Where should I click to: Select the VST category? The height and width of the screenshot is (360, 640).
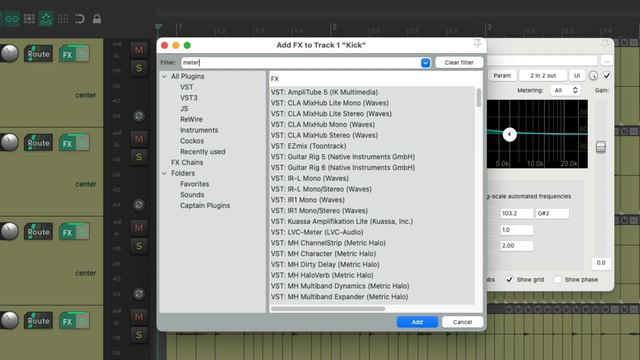[187, 87]
